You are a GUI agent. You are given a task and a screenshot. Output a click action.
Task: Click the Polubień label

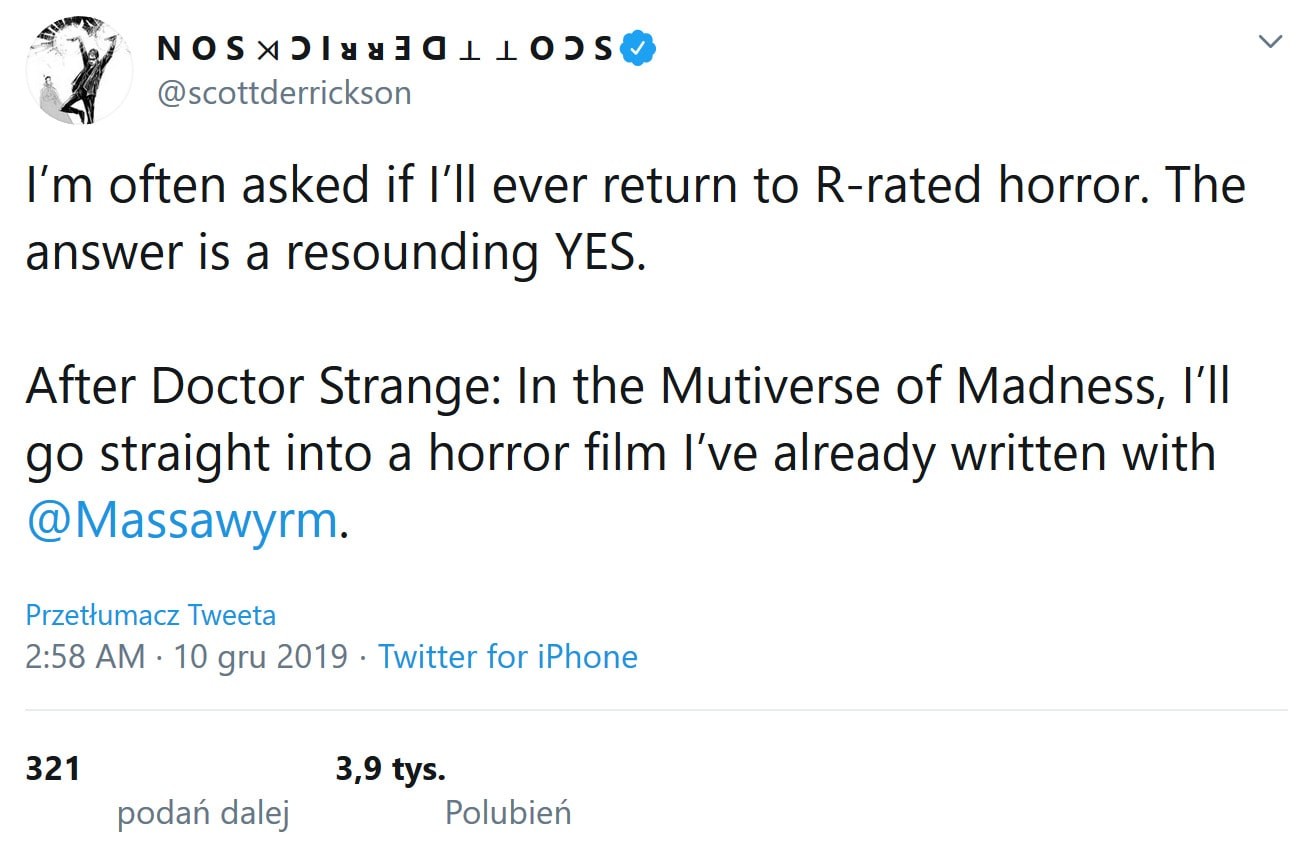[508, 813]
